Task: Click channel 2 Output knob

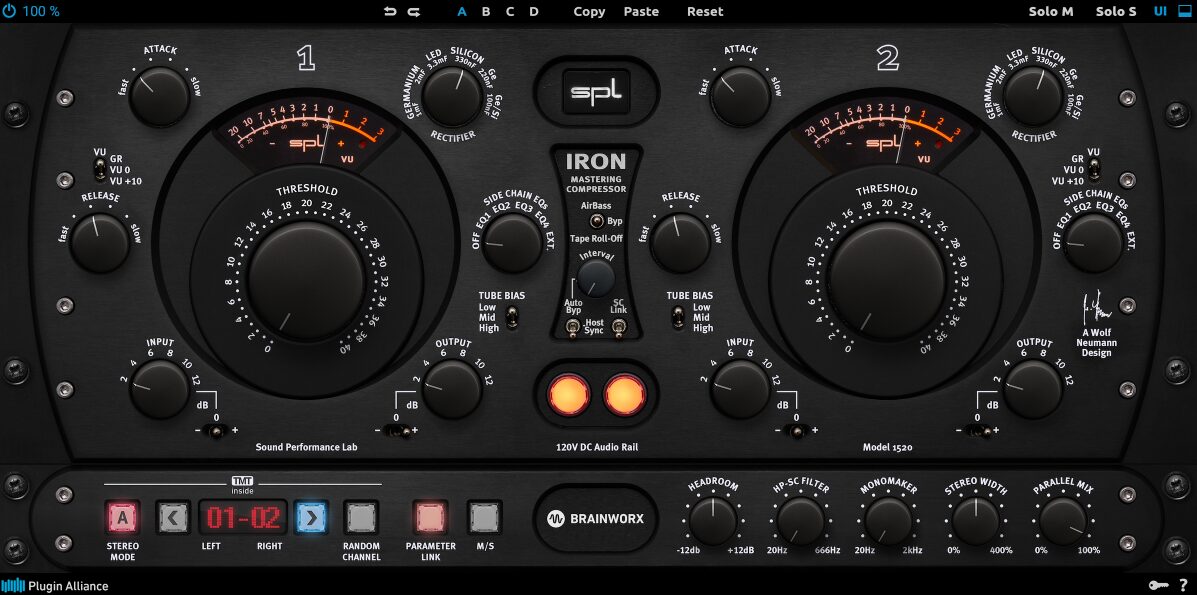Action: click(x=1033, y=390)
